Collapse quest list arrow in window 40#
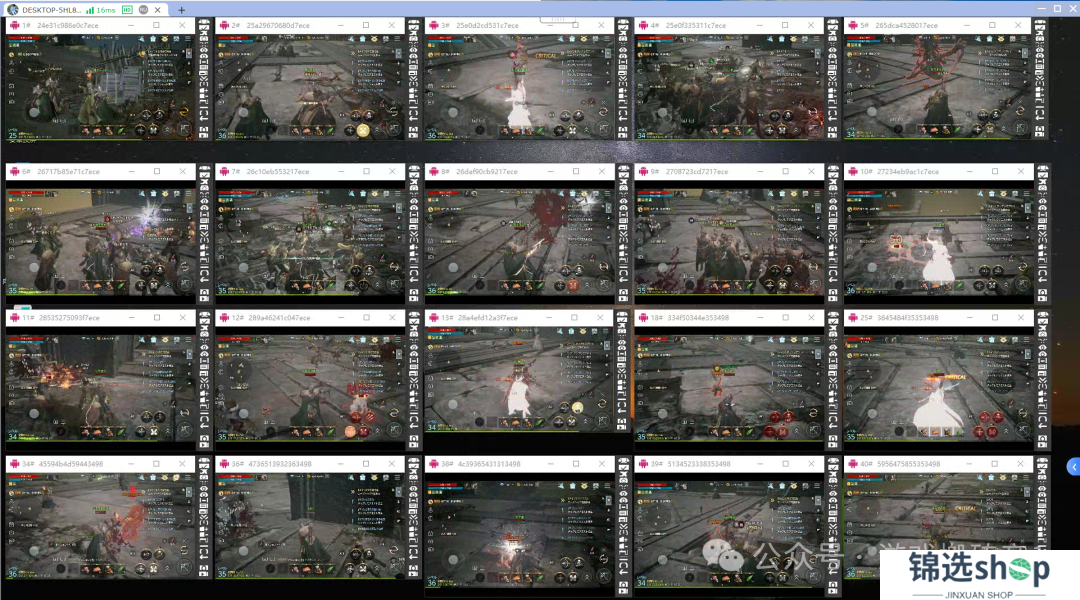 [1027, 491]
